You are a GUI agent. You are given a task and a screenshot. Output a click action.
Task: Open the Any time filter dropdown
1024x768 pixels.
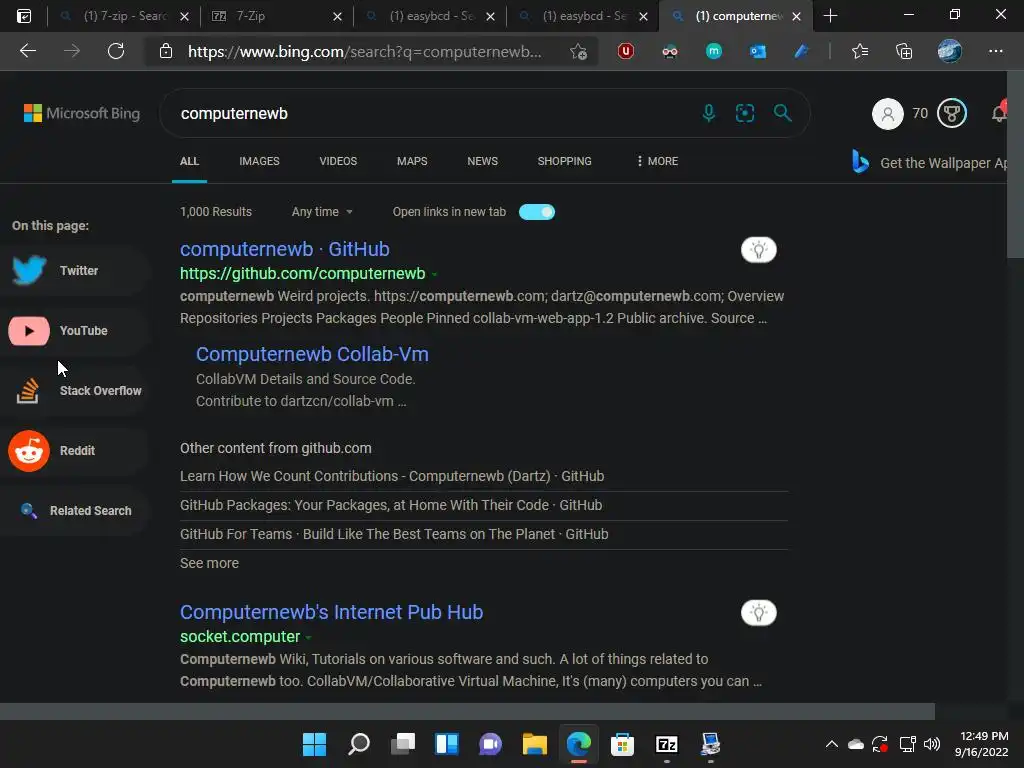point(322,212)
